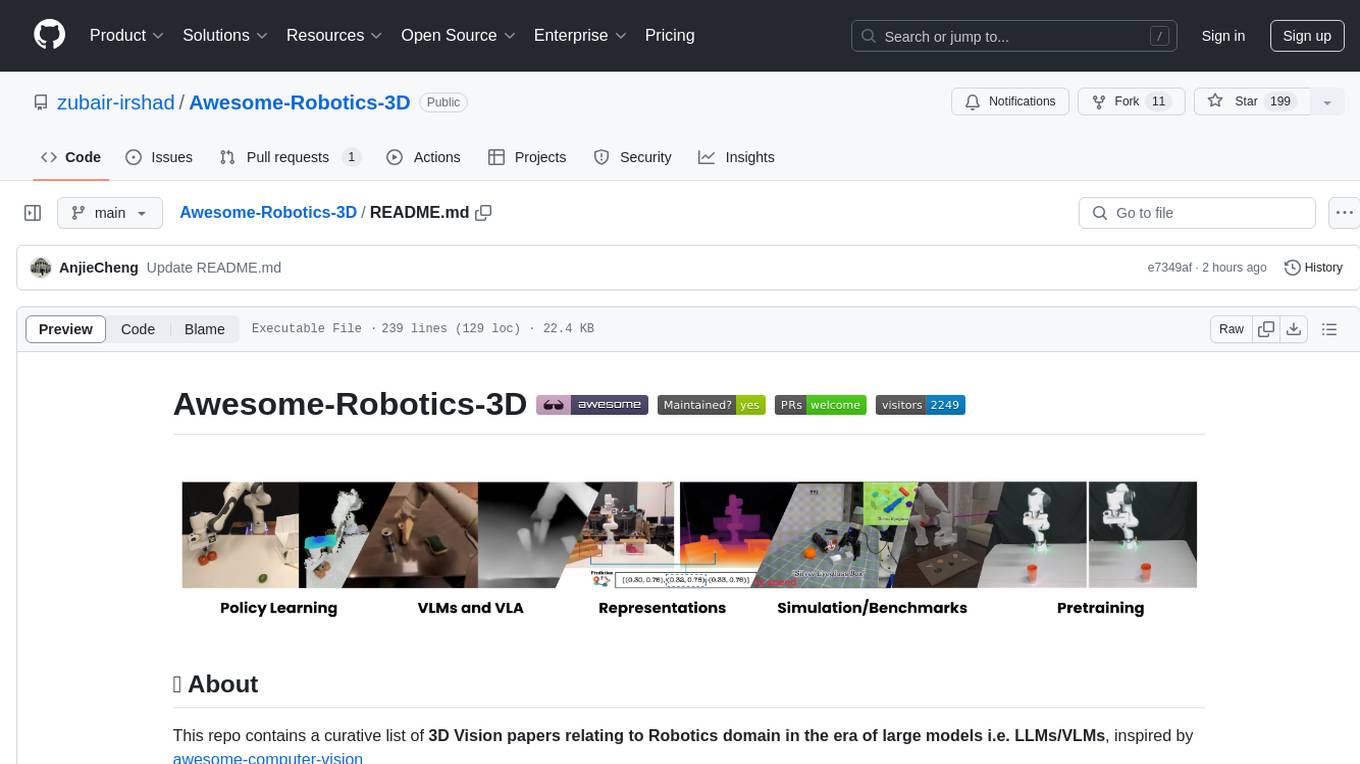
Task: Click the Notifications bell button
Action: coord(1010,102)
